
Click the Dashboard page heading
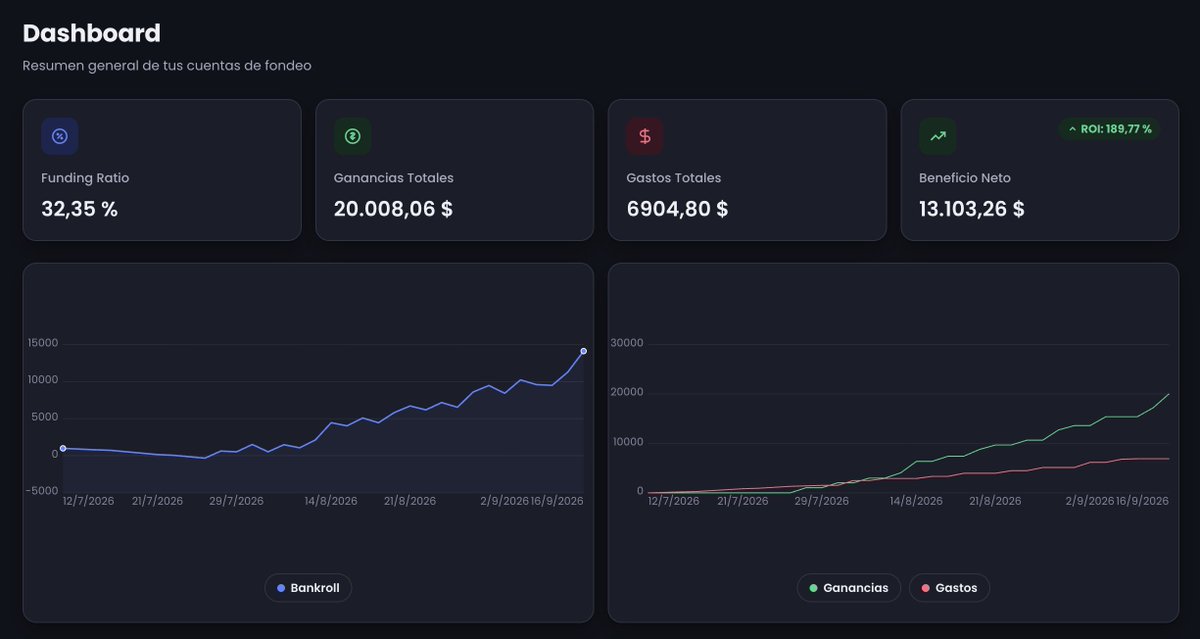pyautogui.click(x=92, y=33)
